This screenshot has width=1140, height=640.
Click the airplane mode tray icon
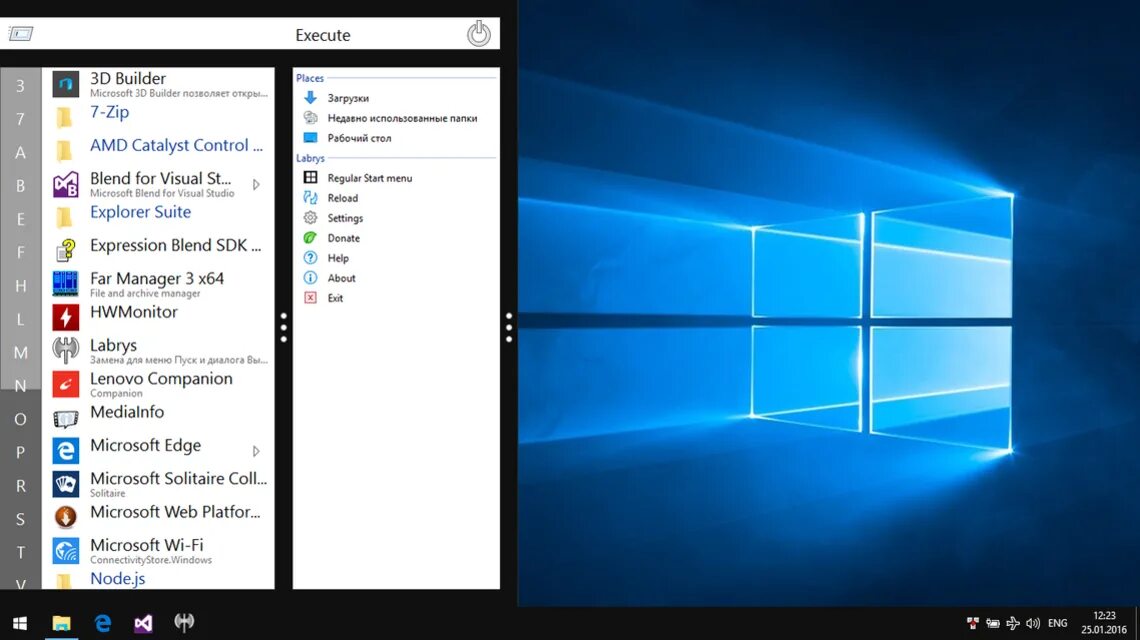tap(1013, 623)
